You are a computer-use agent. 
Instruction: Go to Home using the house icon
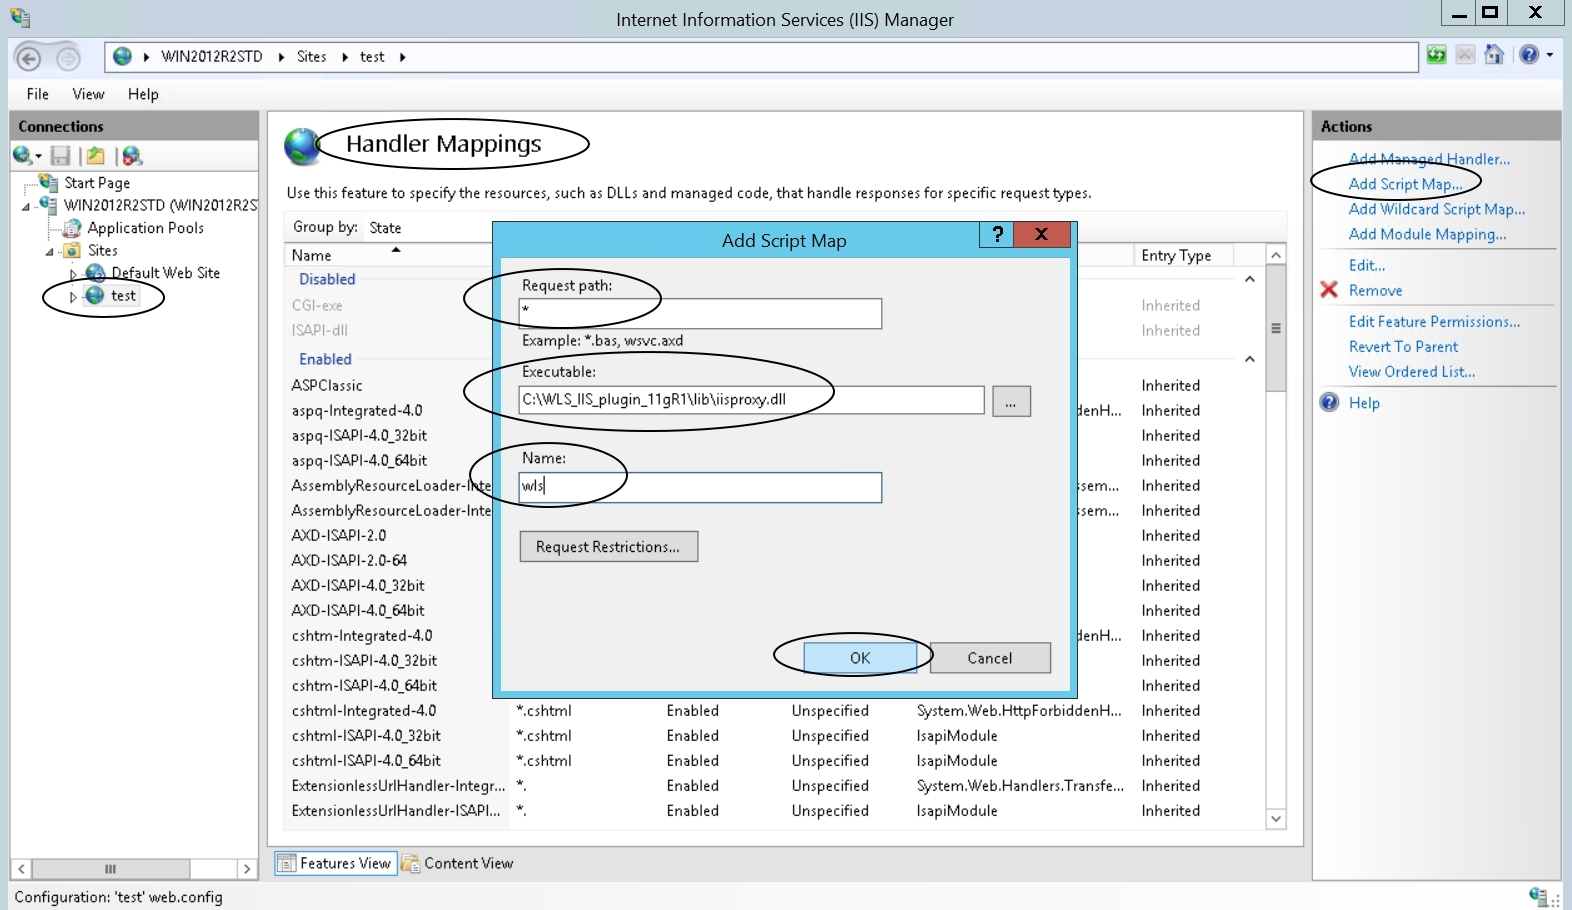coord(1494,56)
